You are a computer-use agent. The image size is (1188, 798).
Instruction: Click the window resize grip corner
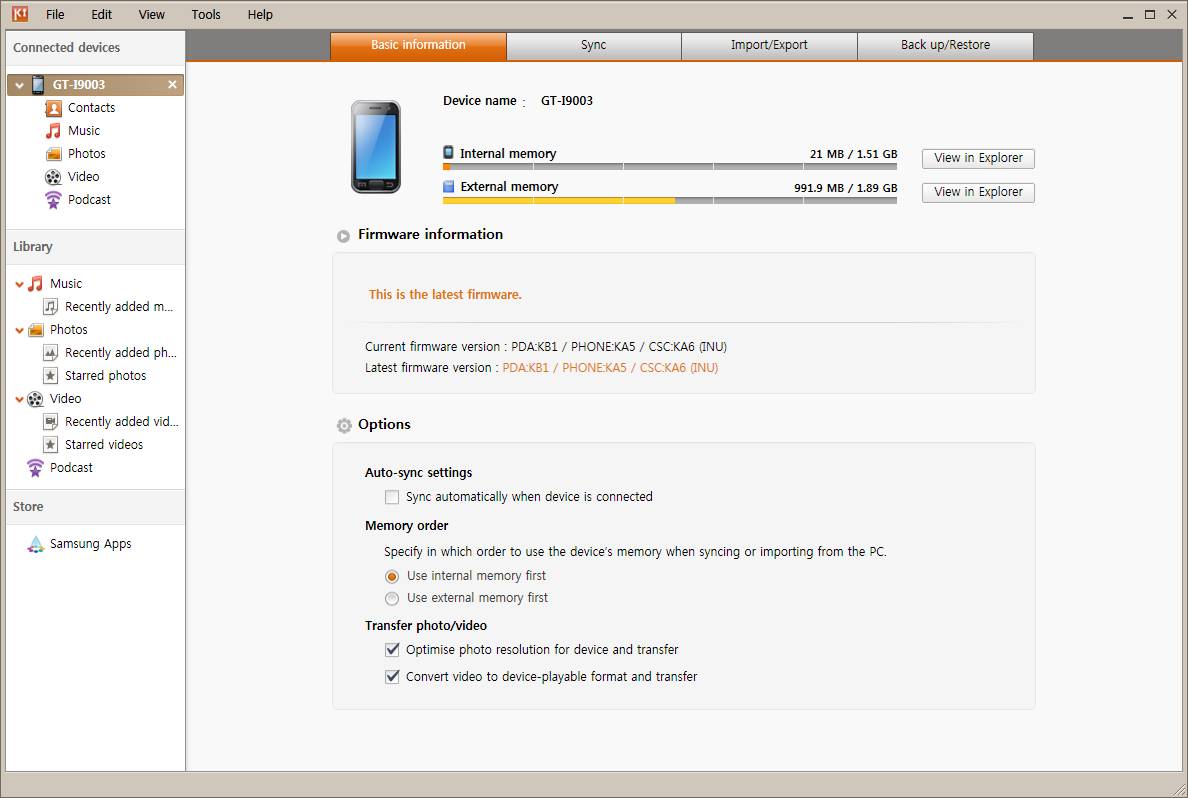point(1178,788)
